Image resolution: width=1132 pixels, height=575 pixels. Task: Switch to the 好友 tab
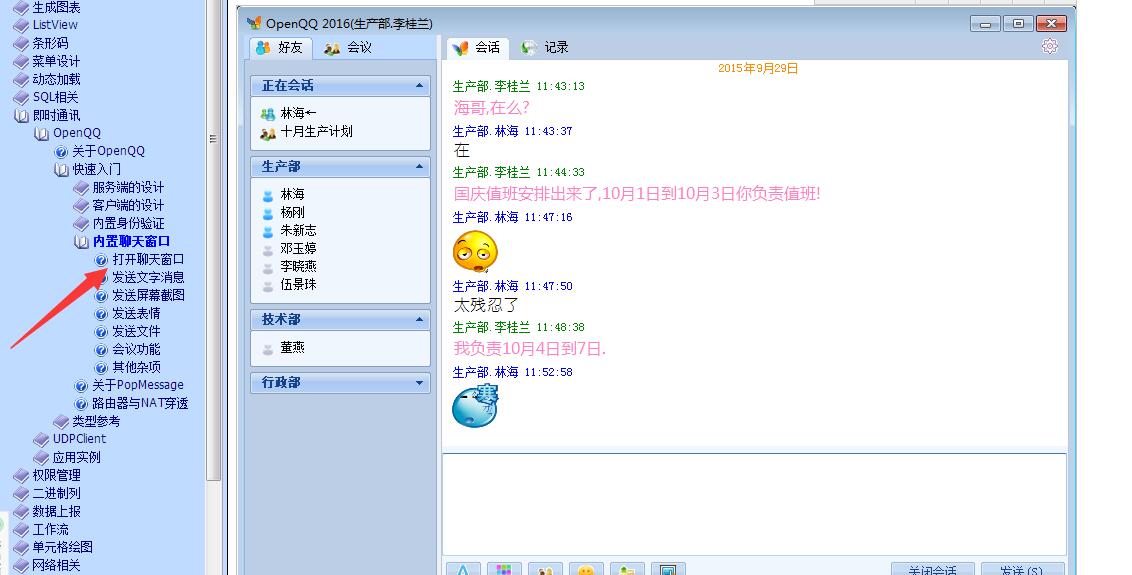(281, 48)
